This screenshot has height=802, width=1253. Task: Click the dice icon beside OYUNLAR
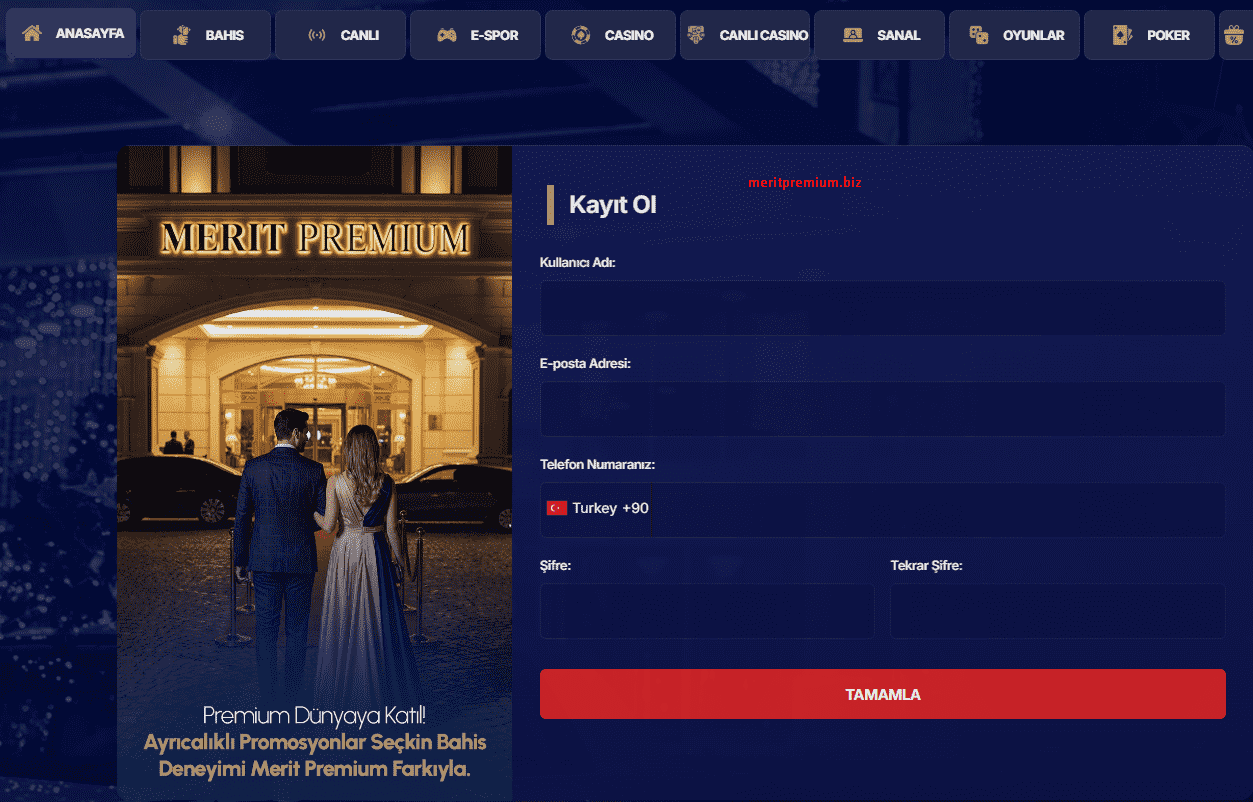(979, 35)
